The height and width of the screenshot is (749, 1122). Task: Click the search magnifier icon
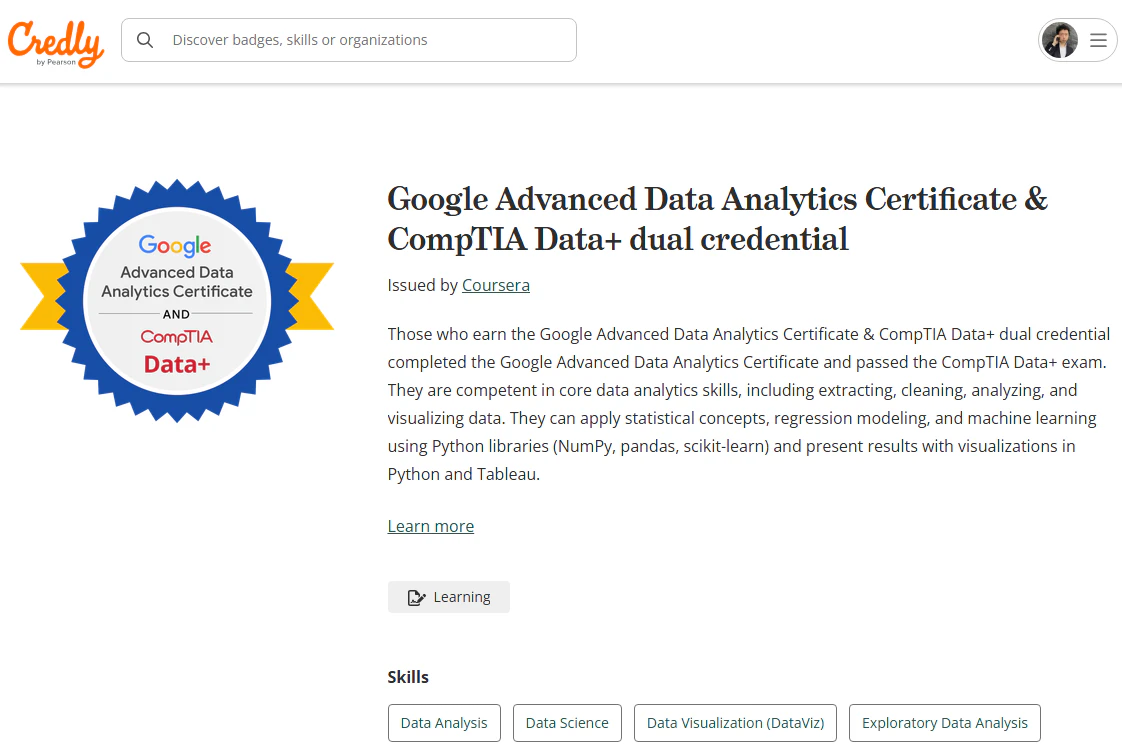tap(145, 40)
